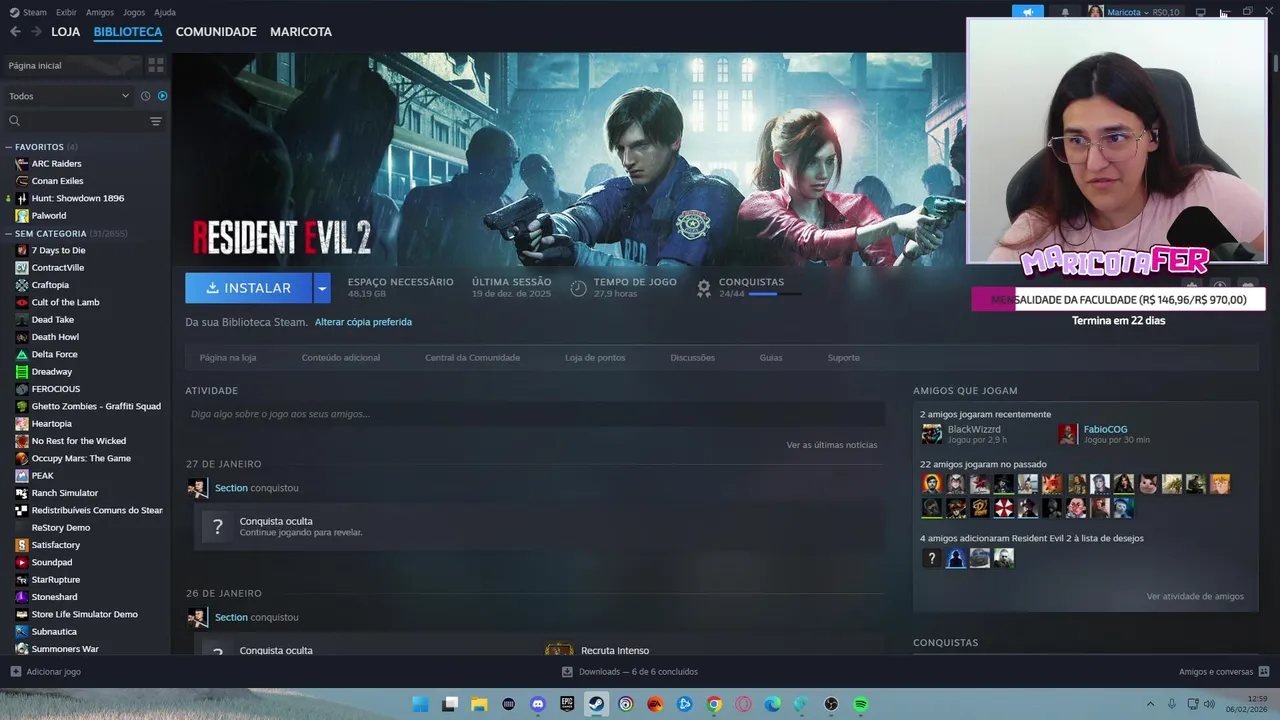Click the activity text input field
This screenshot has width=1280, height=720.
point(535,414)
